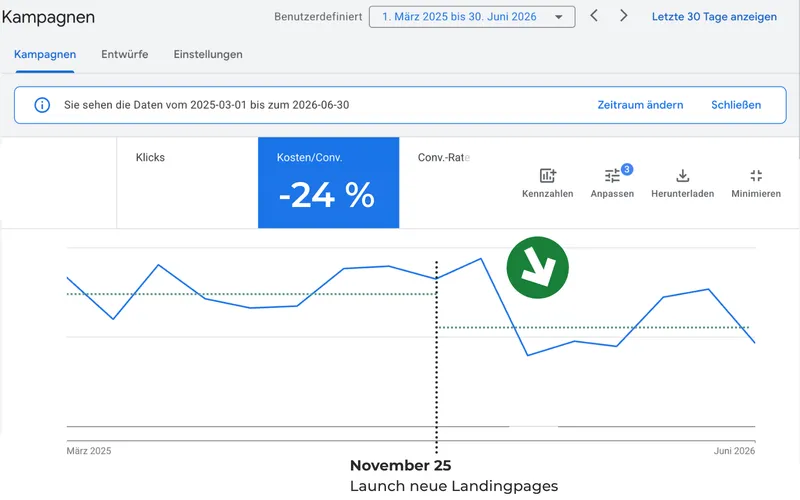Select the Klicks metric card
This screenshot has height=500, width=800.
(187, 183)
